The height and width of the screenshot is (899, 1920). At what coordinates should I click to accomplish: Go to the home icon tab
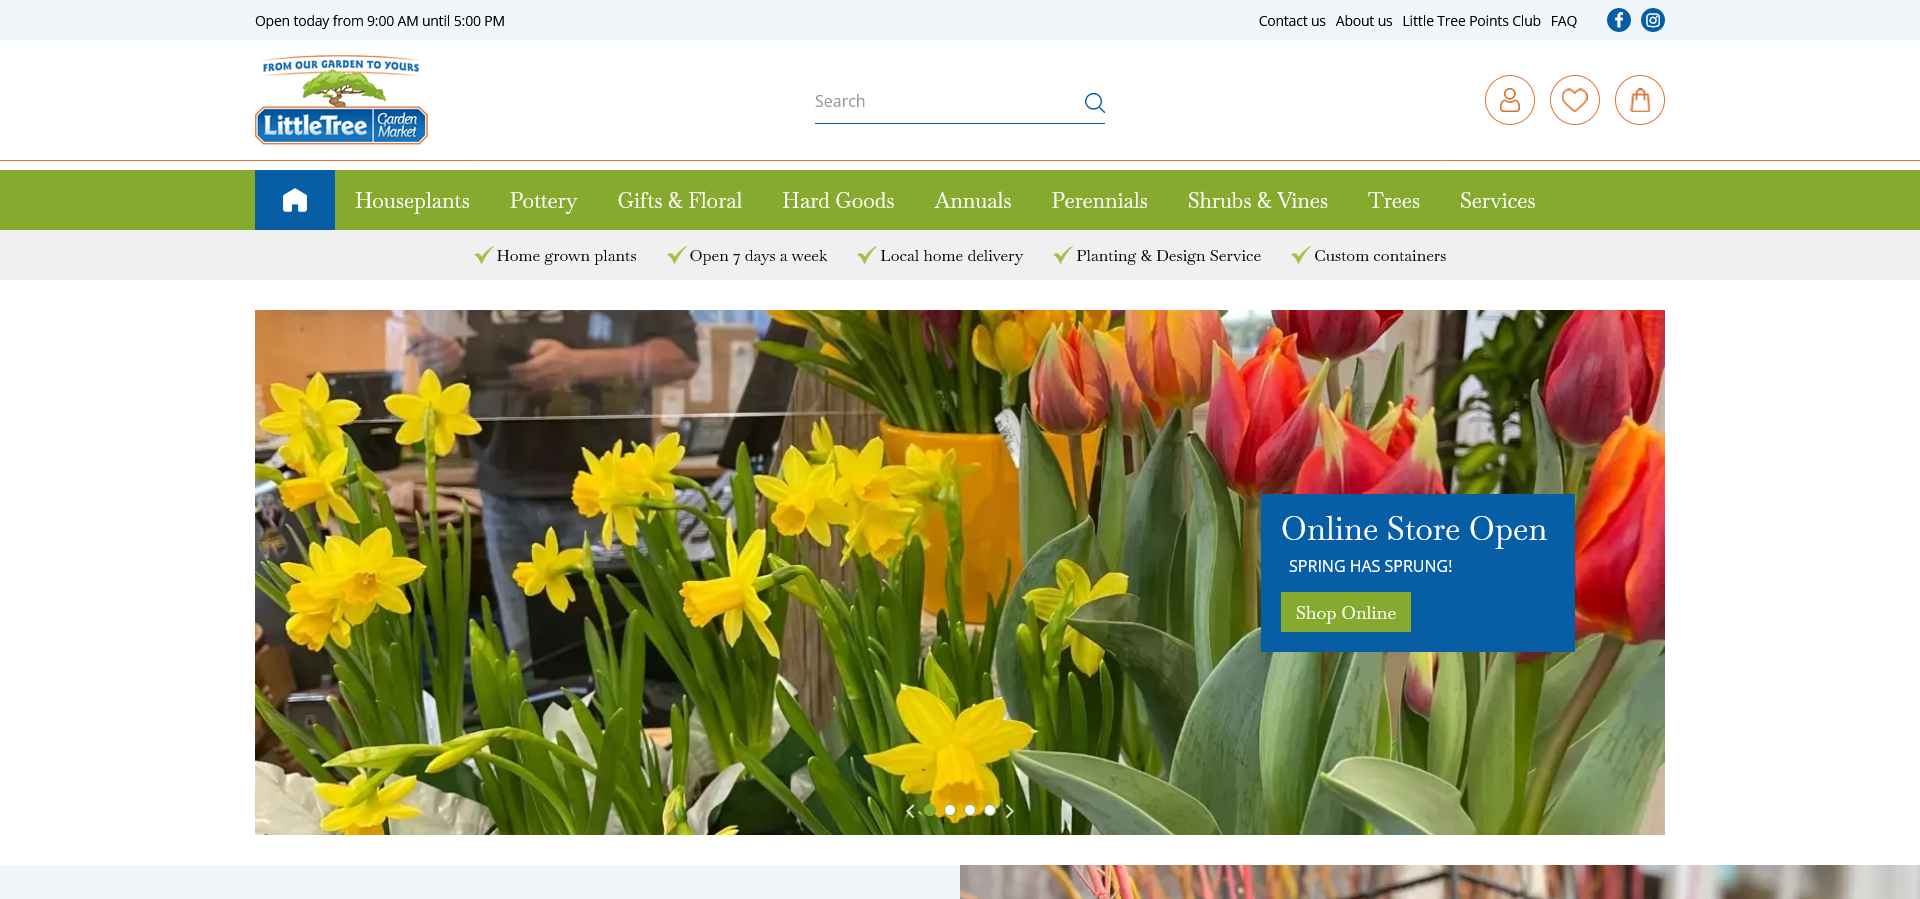[x=295, y=200]
